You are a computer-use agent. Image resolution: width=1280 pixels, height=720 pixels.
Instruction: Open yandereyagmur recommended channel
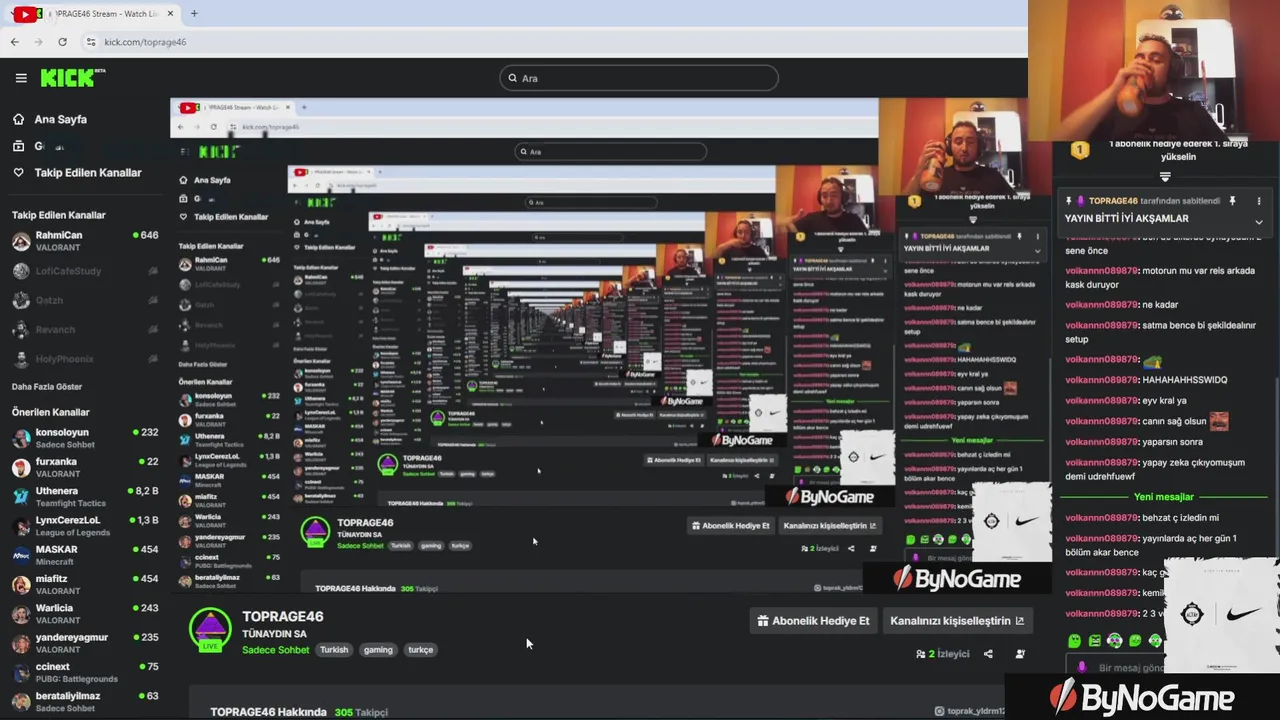[85, 643]
